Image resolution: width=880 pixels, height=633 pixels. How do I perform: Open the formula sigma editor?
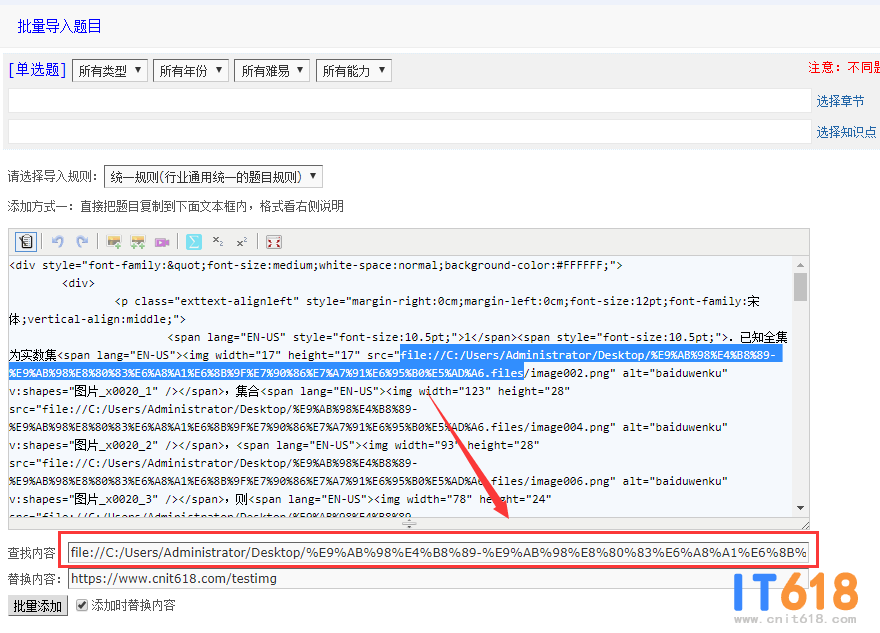point(194,242)
